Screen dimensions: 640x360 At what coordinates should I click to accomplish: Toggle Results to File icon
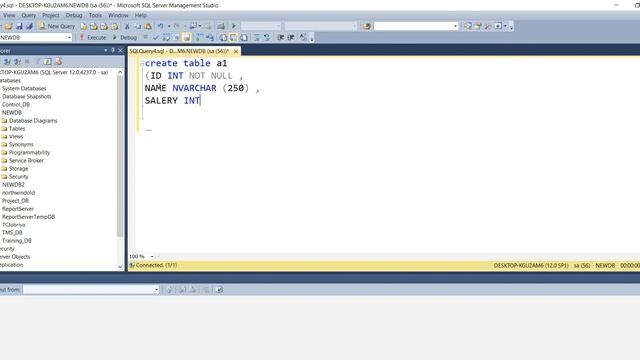click(x=244, y=38)
